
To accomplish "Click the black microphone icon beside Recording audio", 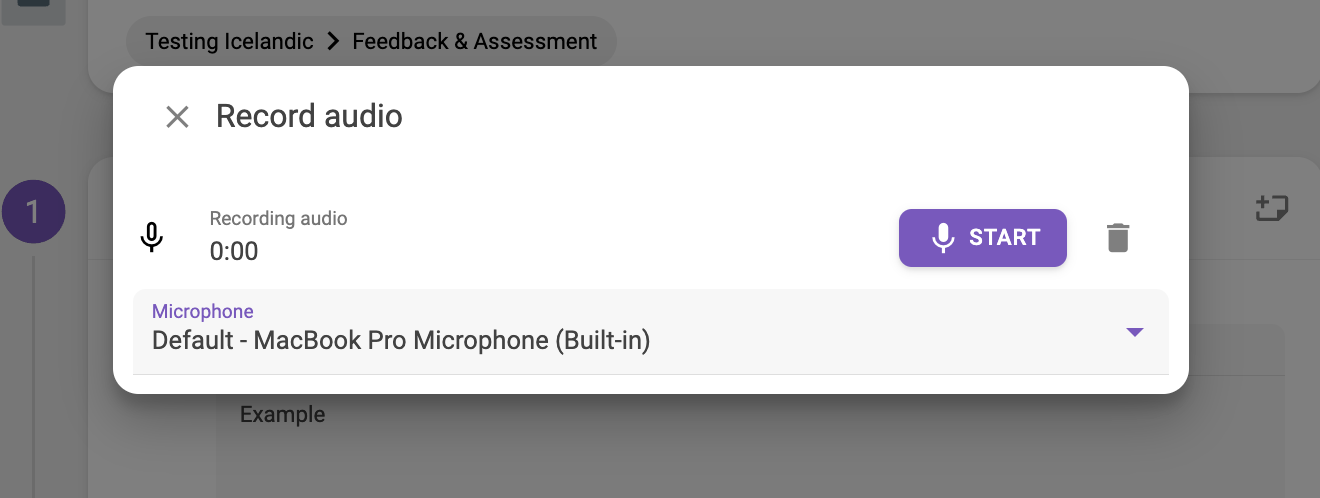I will 151,238.
